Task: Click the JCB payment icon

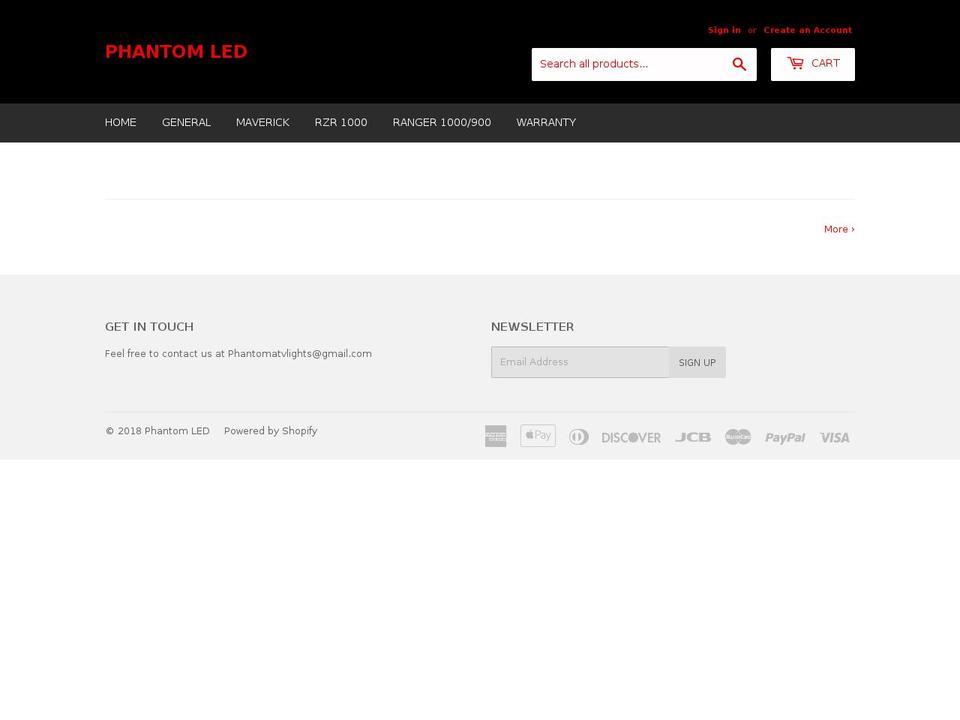Action: [x=693, y=437]
